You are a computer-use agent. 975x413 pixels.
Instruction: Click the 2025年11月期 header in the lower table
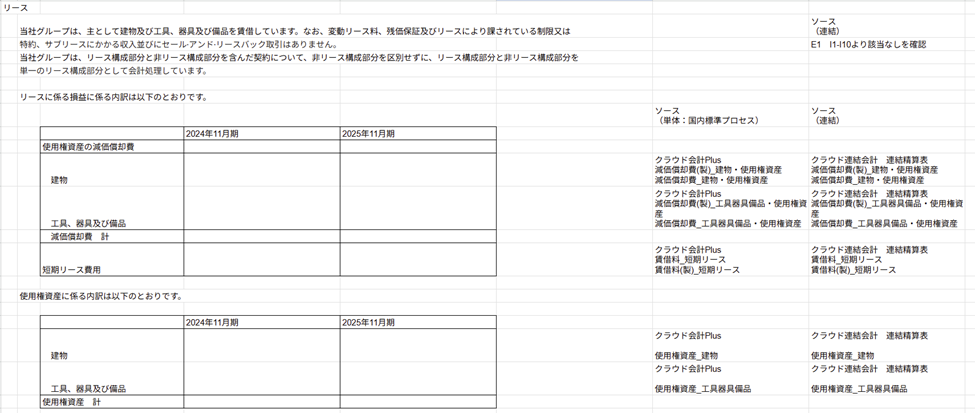tap(368, 322)
